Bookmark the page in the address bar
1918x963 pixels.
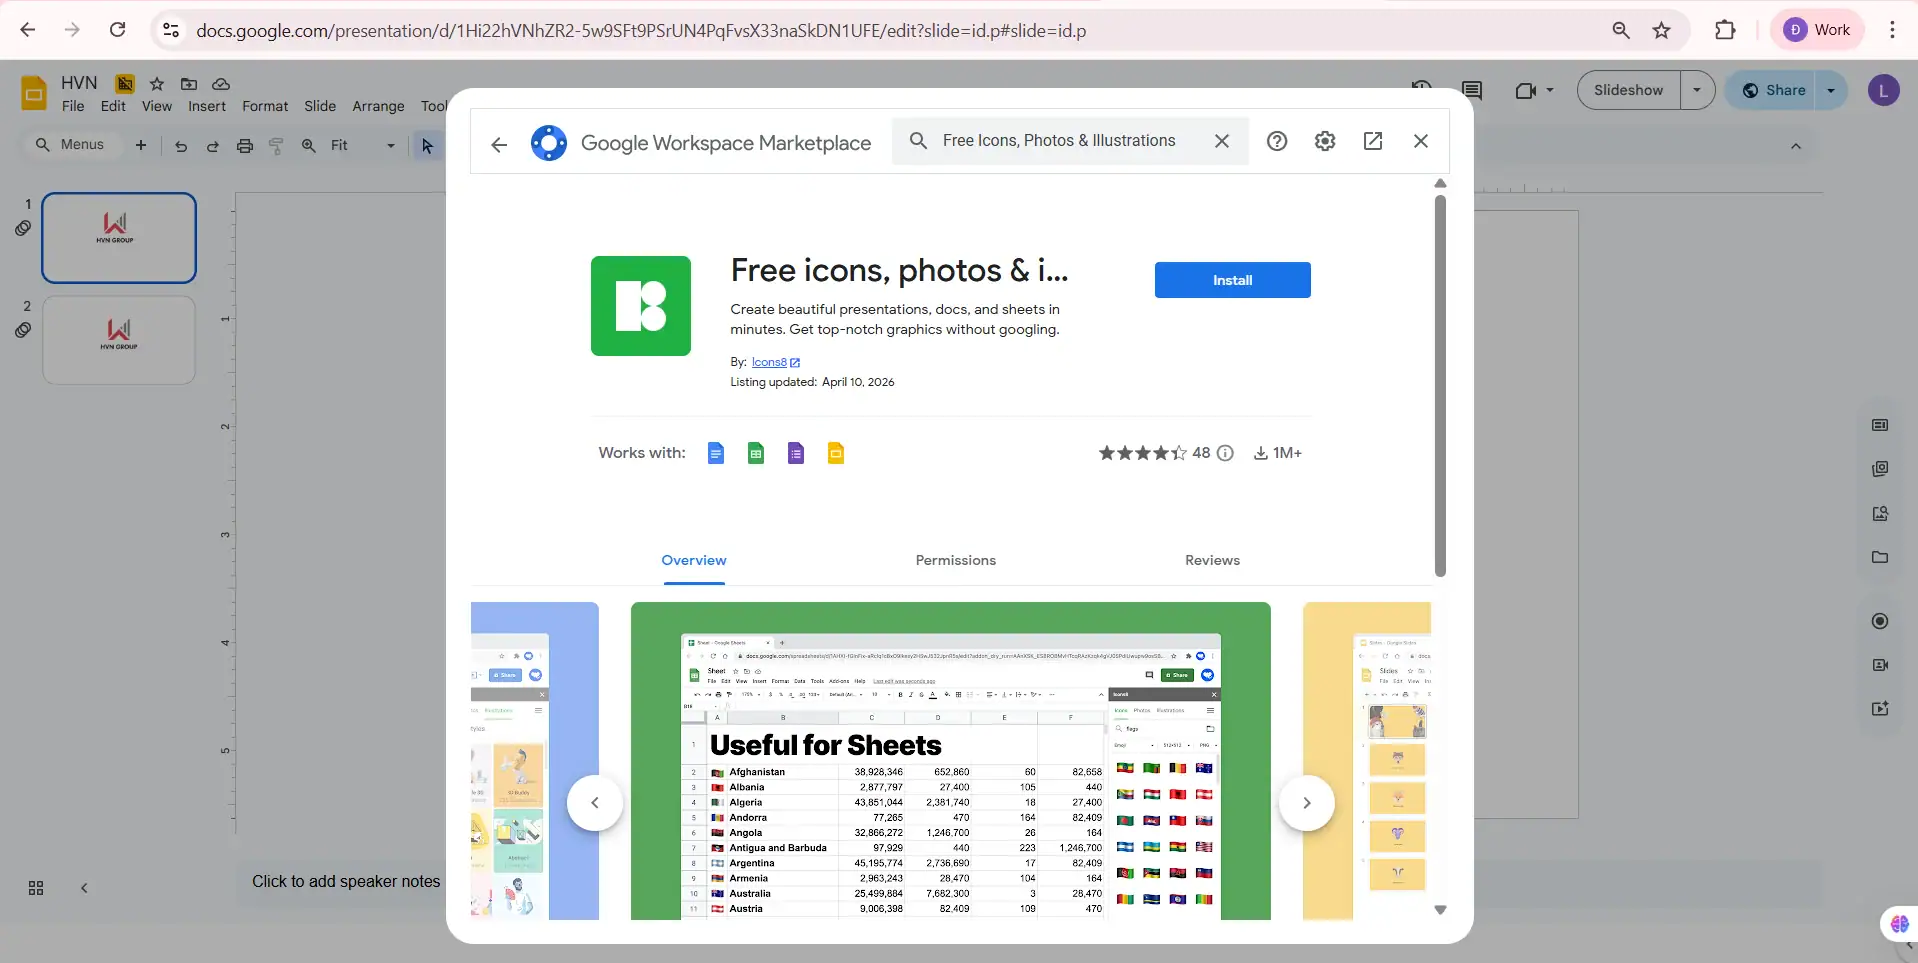(x=1662, y=30)
